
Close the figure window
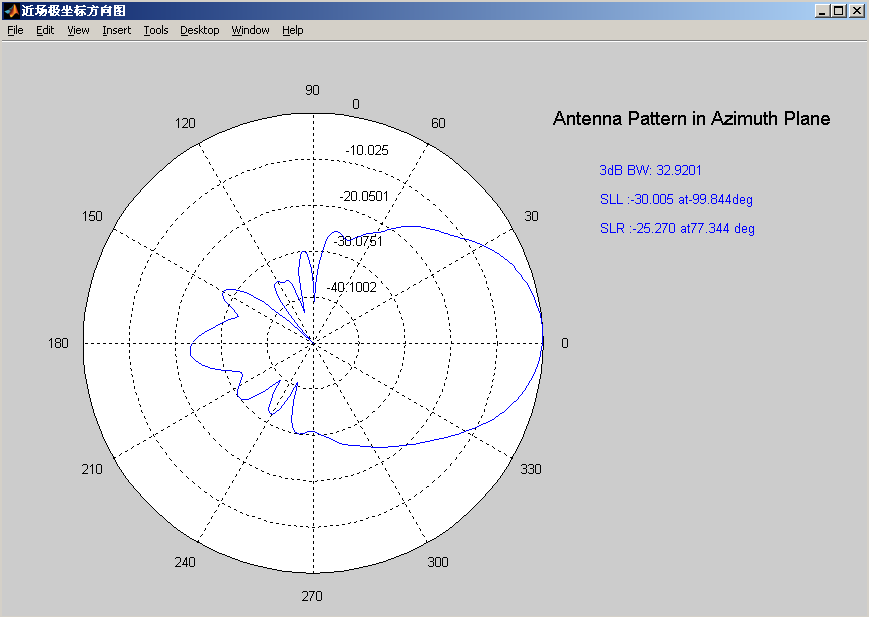pyautogui.click(x=856, y=11)
